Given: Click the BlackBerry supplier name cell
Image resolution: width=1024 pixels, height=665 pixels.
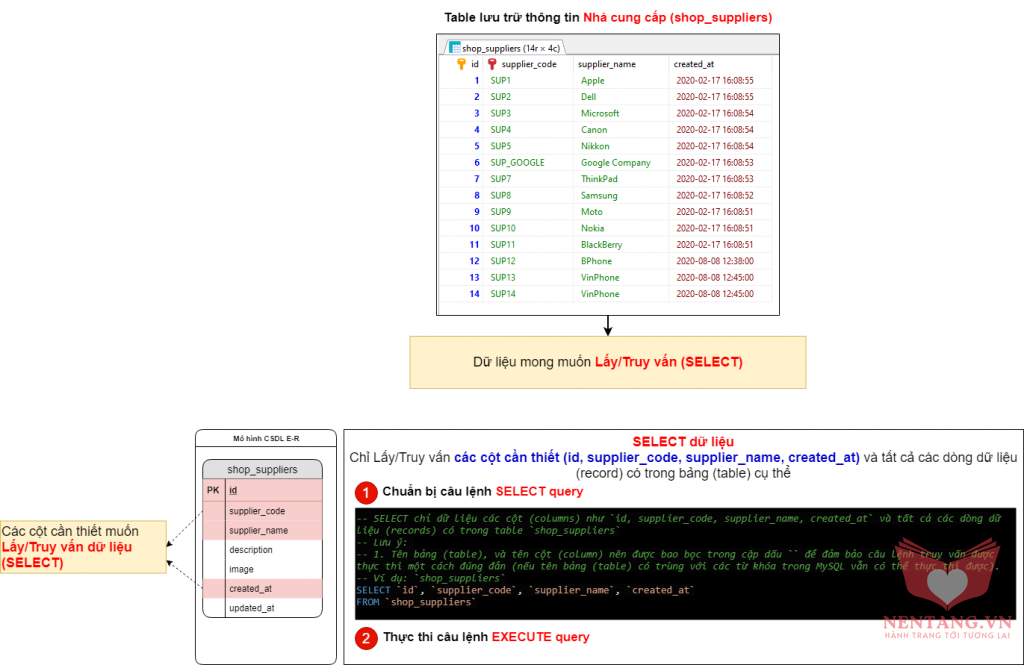Looking at the screenshot, I should (601, 245).
